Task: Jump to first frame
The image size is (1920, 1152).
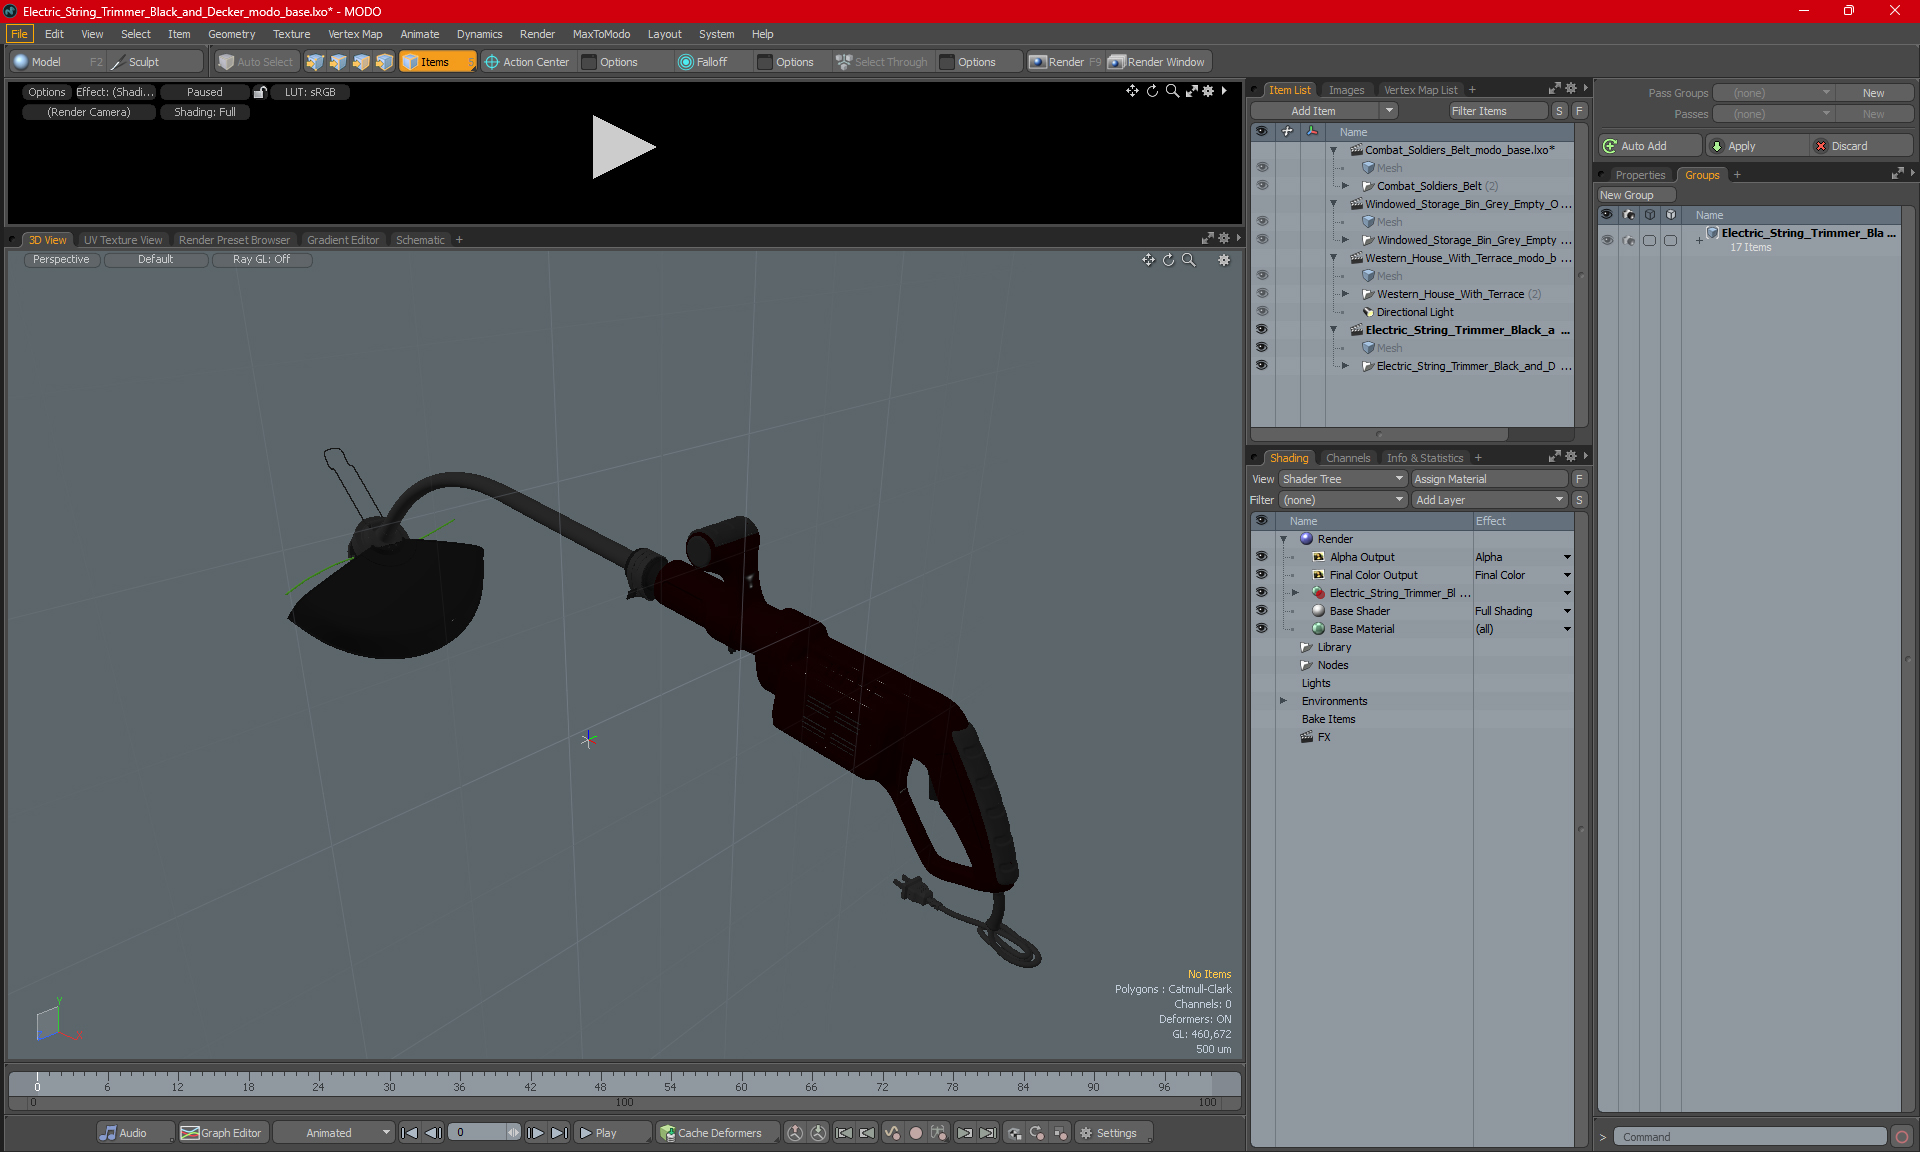Action: coord(409,1133)
